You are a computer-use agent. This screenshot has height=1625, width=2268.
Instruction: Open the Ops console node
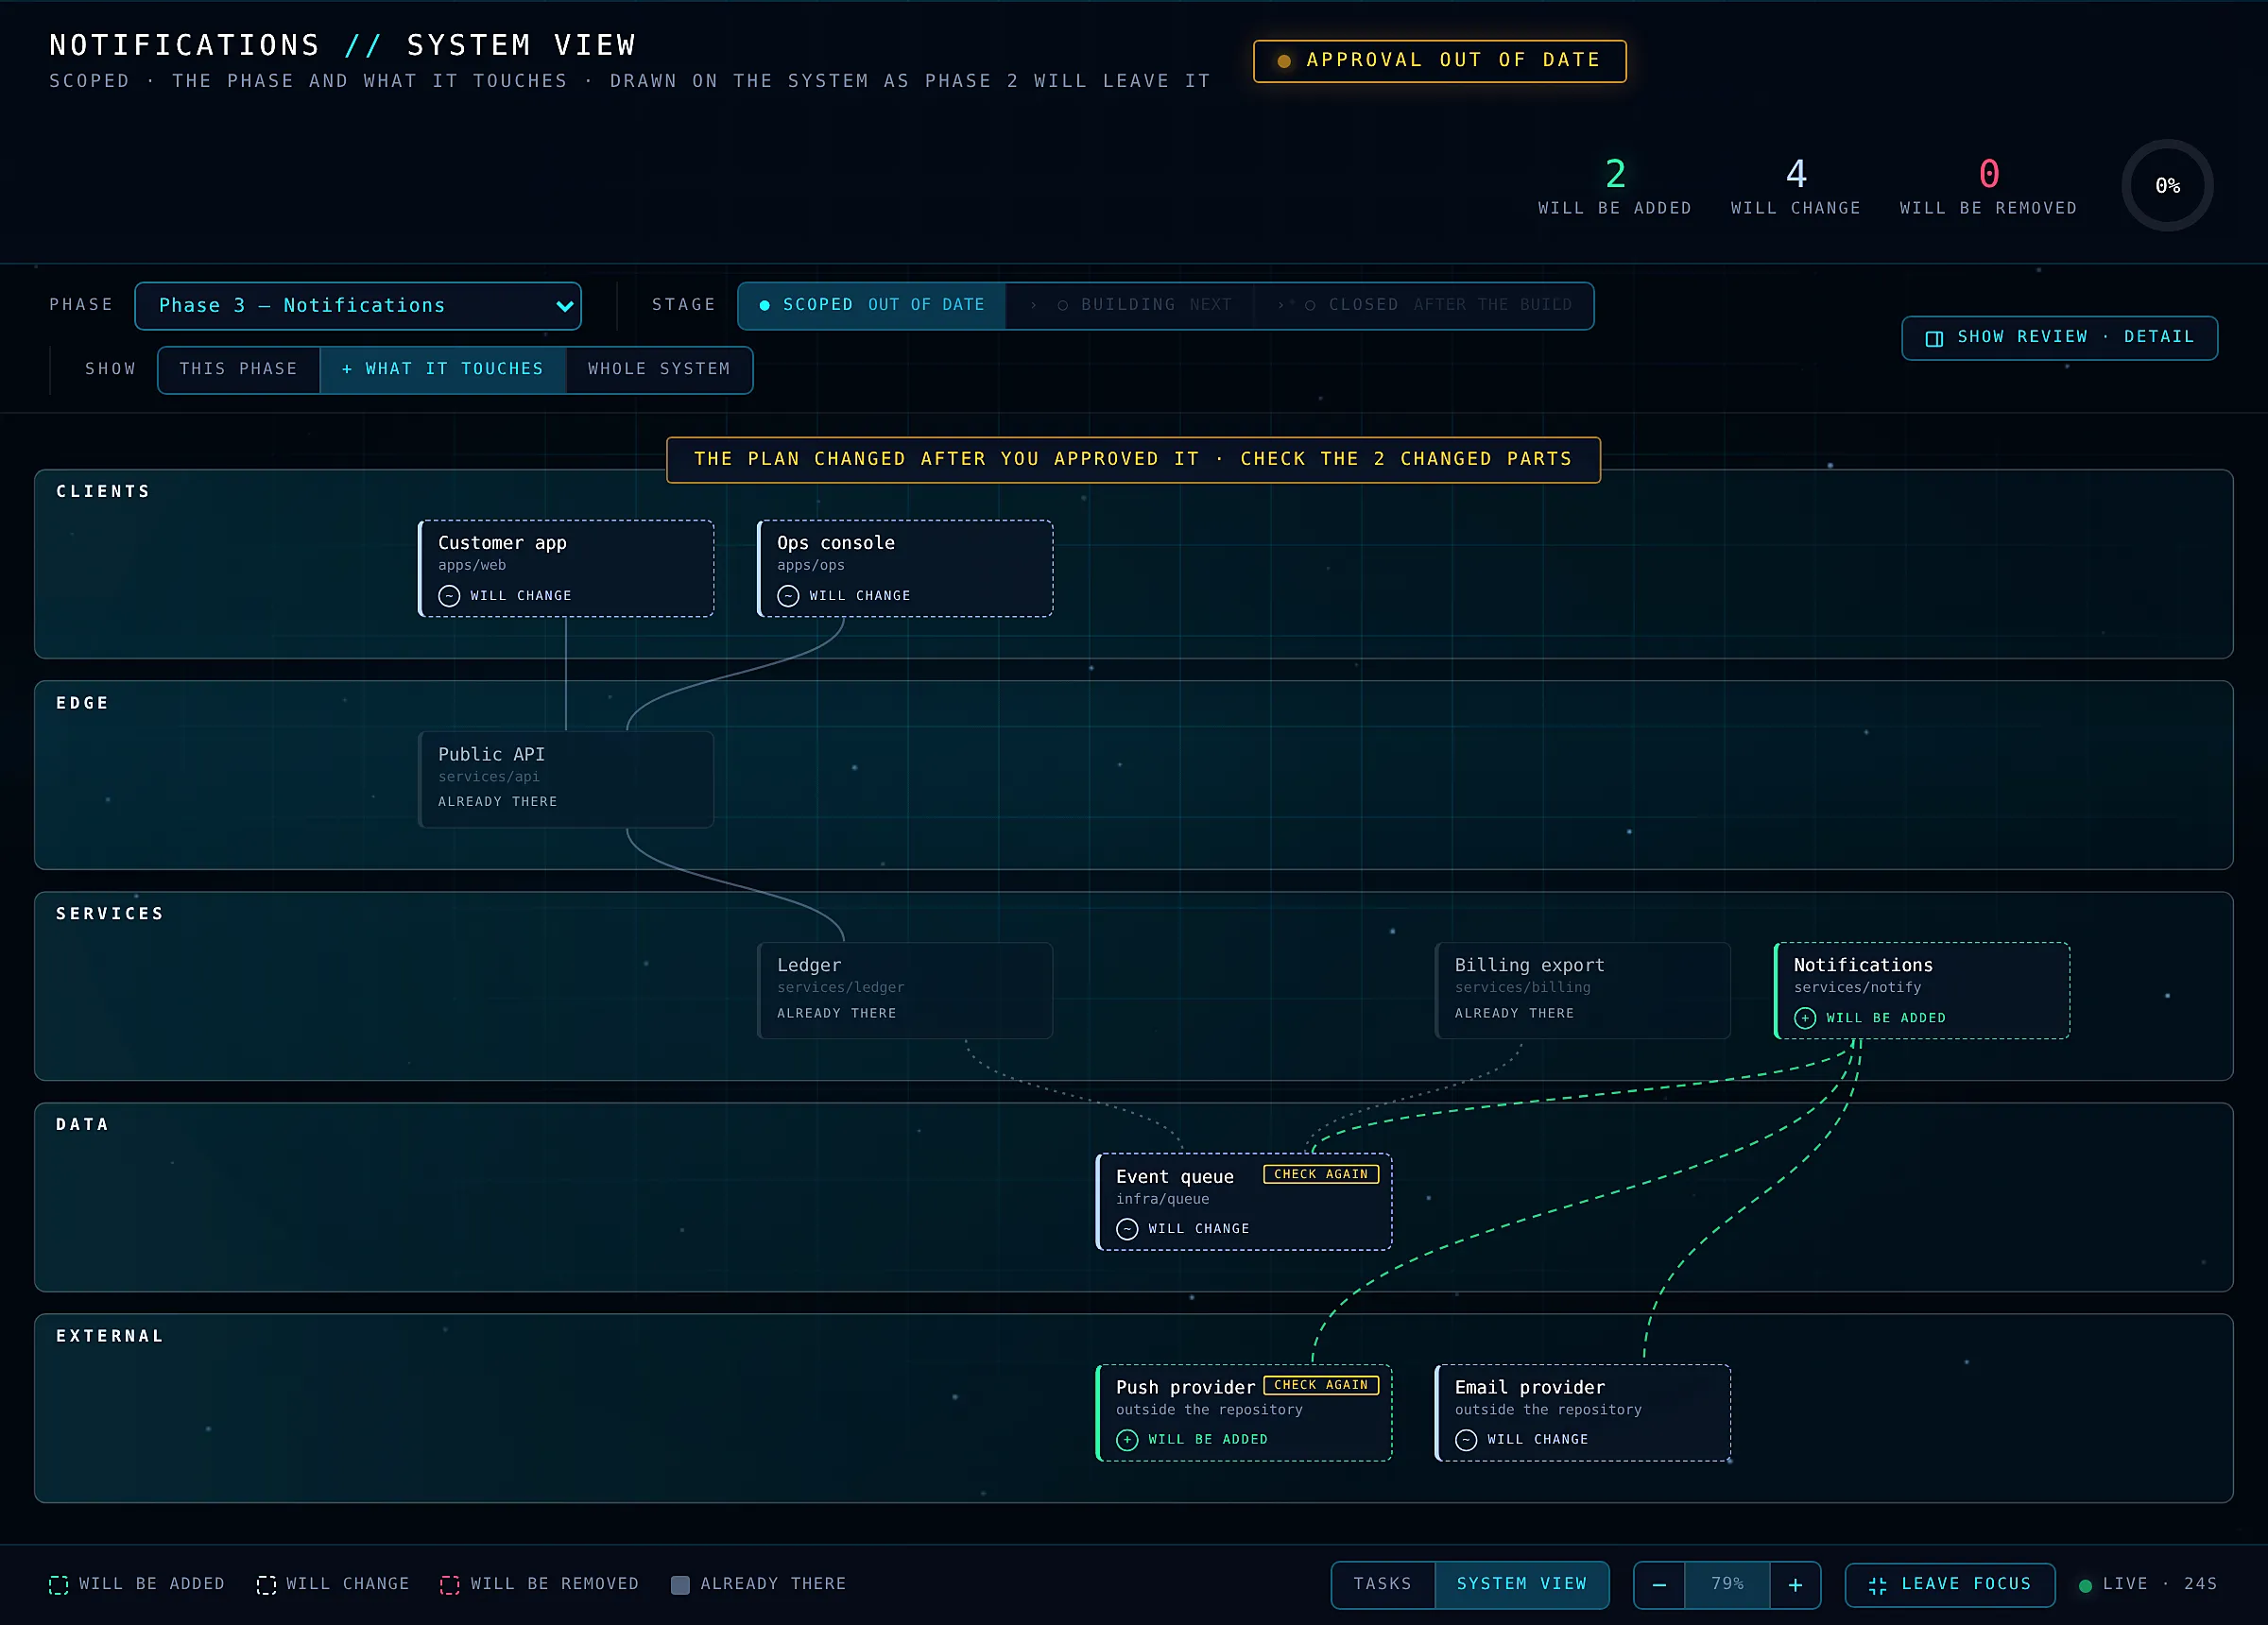(x=905, y=568)
